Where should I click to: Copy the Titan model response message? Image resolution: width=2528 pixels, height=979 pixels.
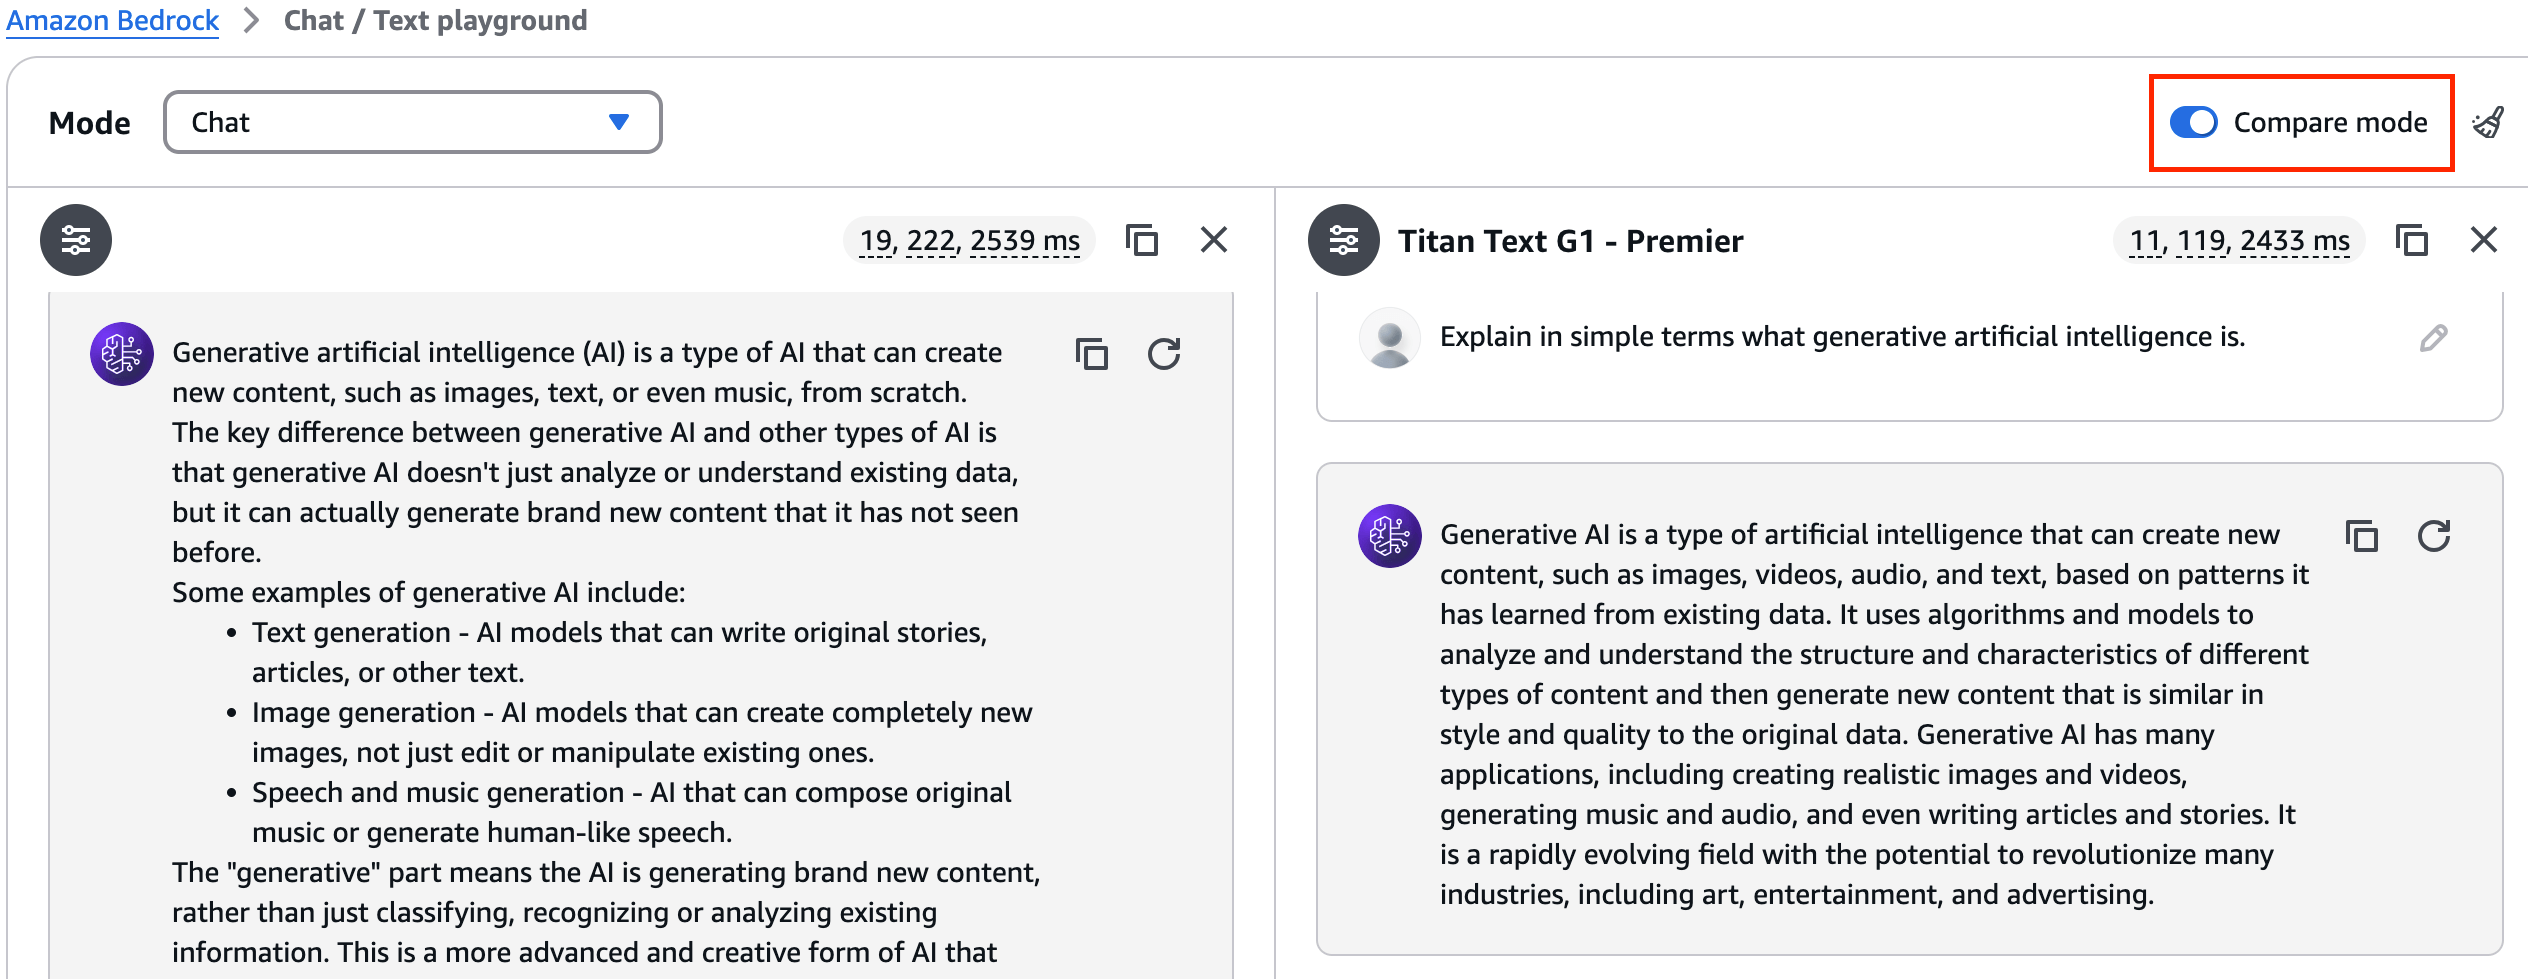(x=2362, y=536)
